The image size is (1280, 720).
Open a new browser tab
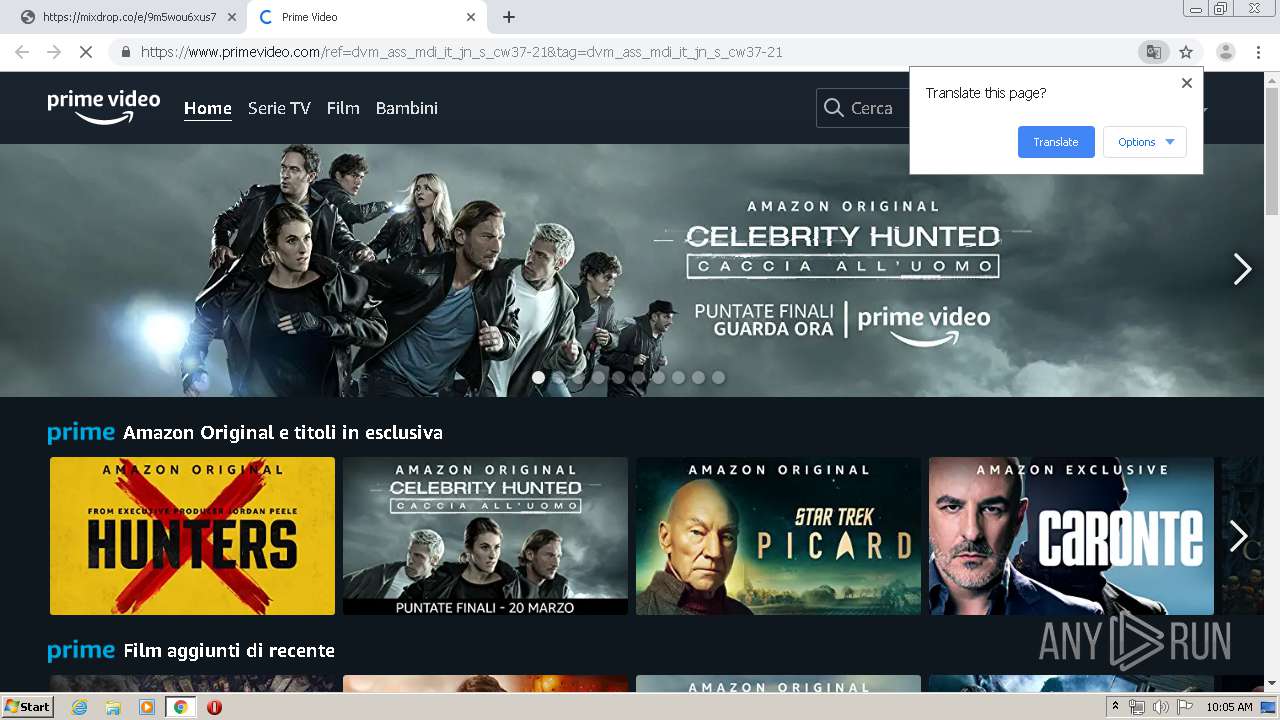click(509, 17)
